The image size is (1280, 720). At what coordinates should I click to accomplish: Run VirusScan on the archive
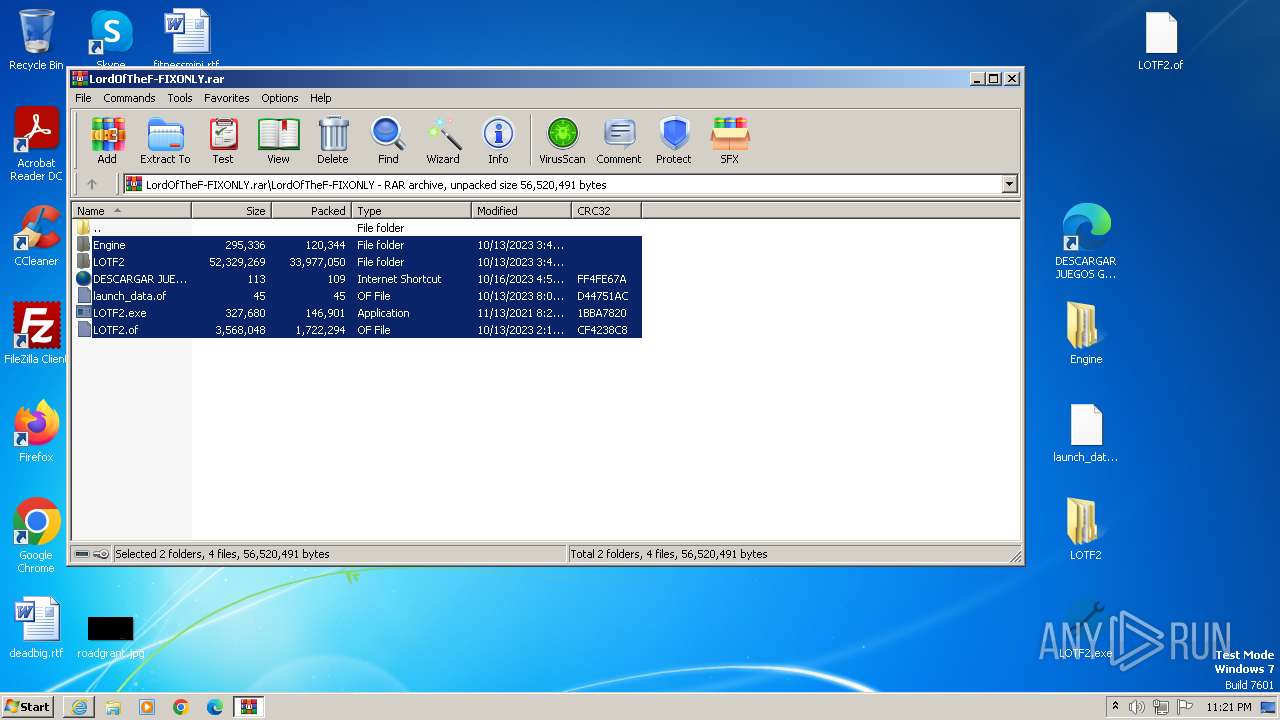pyautogui.click(x=562, y=140)
